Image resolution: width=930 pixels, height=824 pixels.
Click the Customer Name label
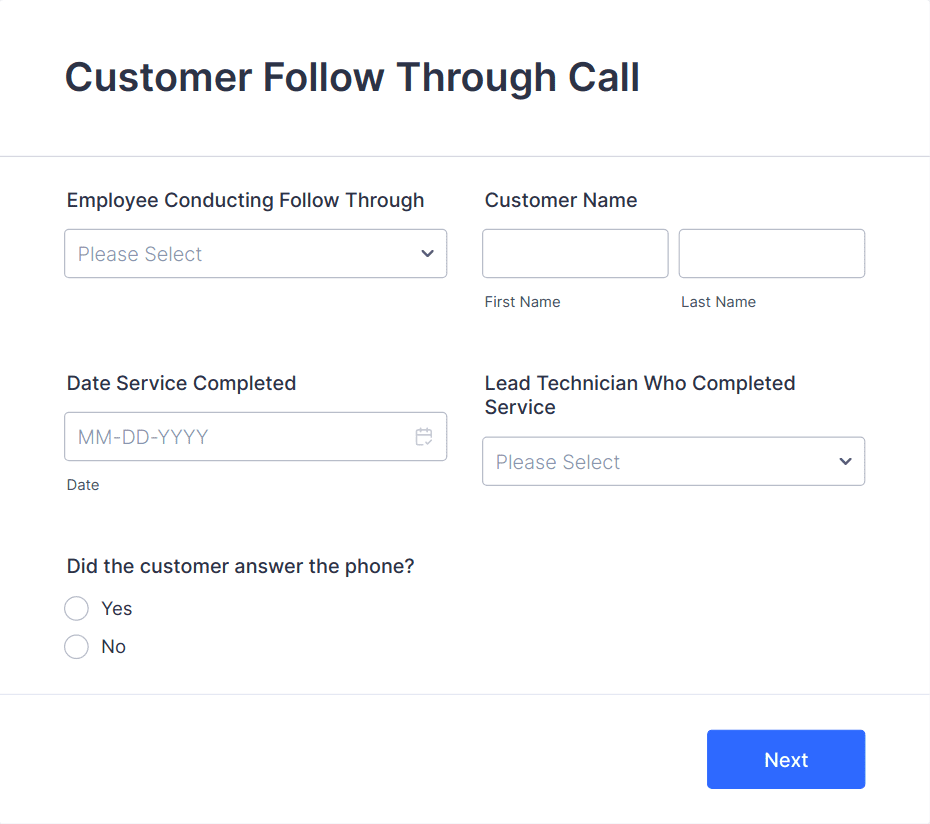point(560,200)
